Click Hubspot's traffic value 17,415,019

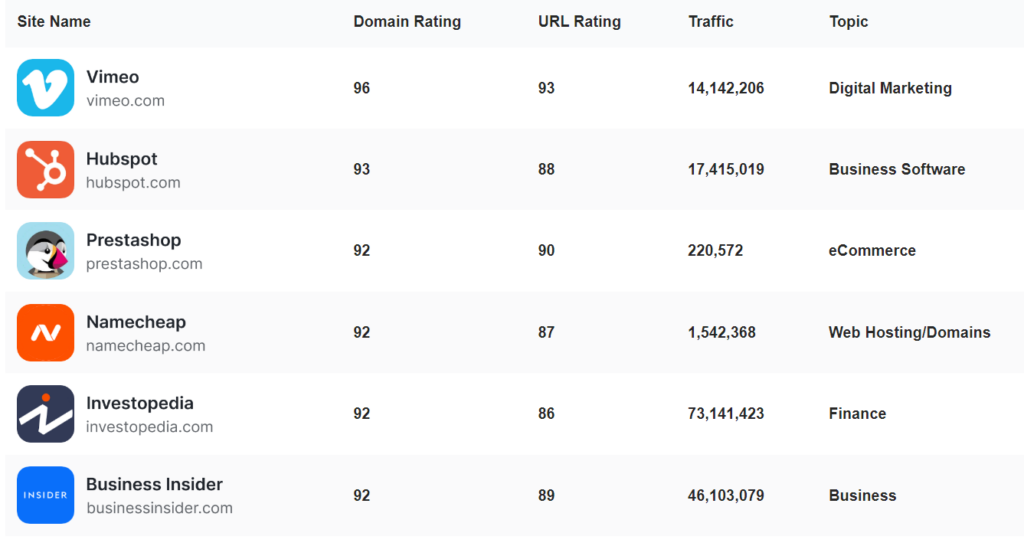[x=725, y=169]
